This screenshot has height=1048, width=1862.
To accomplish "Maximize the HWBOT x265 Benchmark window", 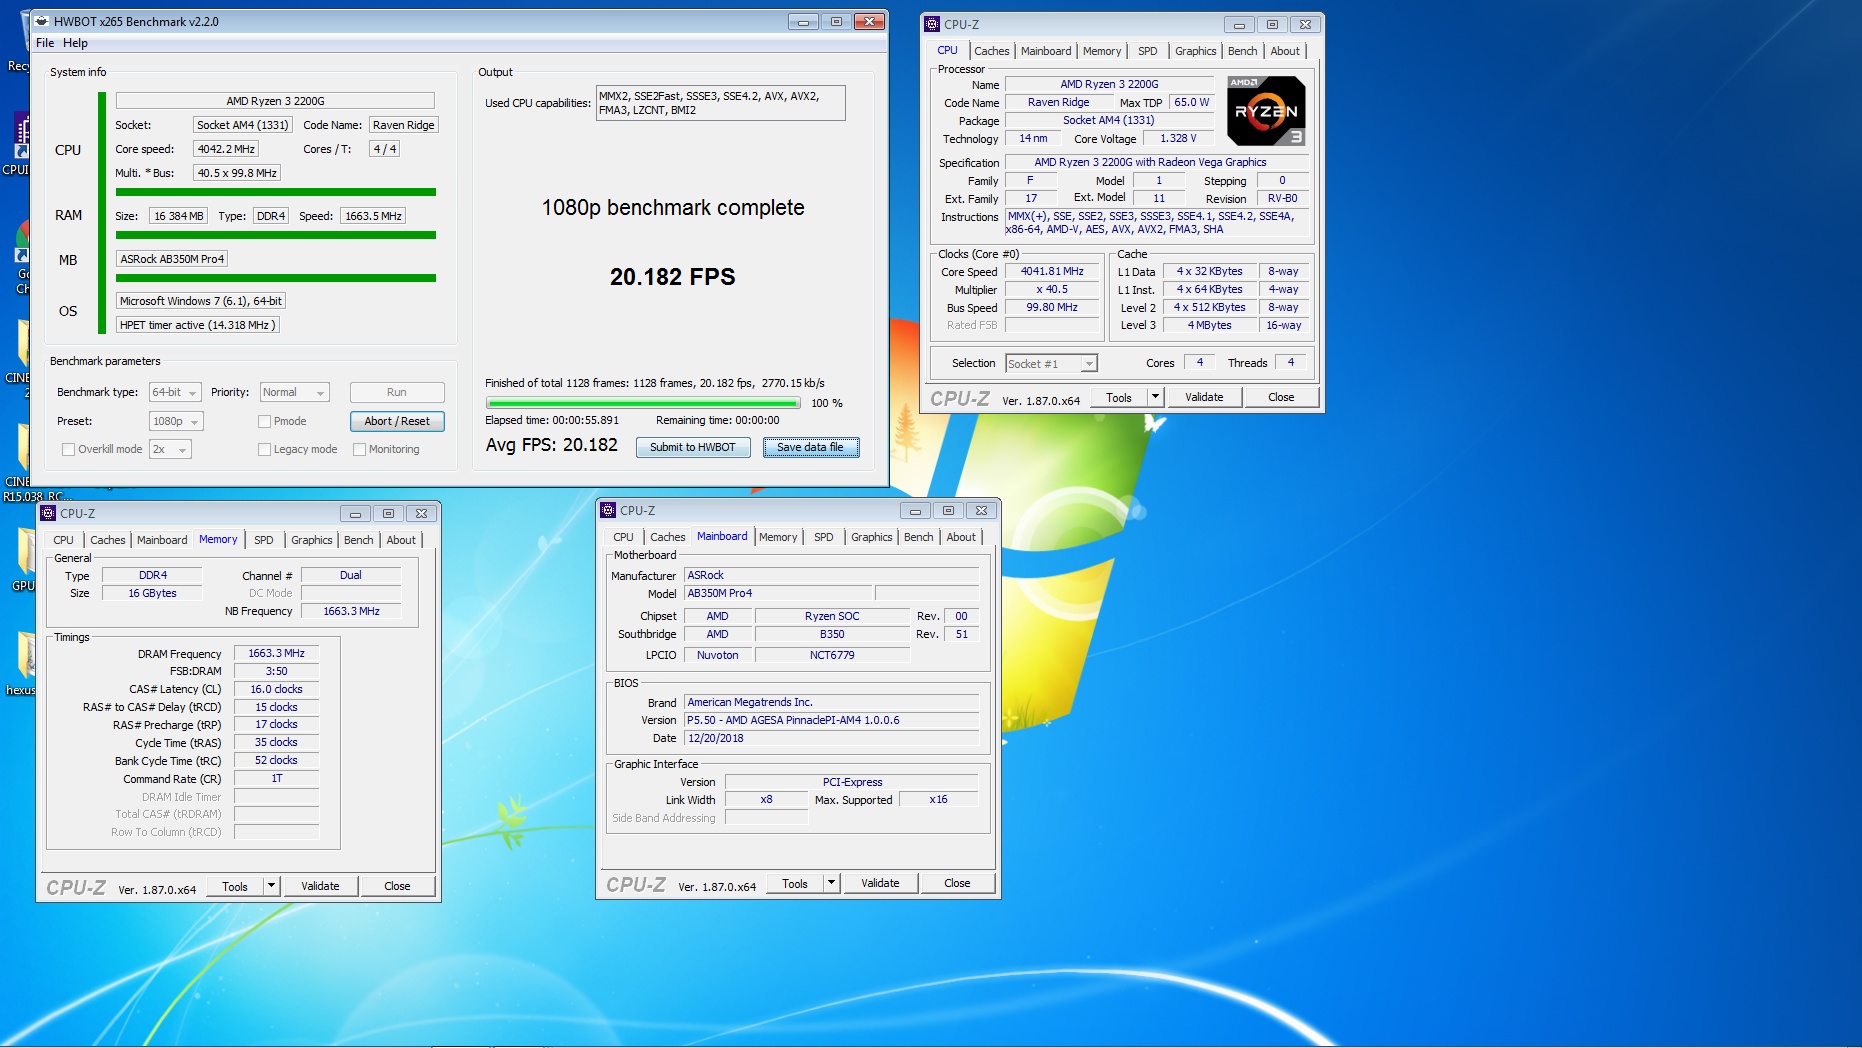I will click(836, 22).
